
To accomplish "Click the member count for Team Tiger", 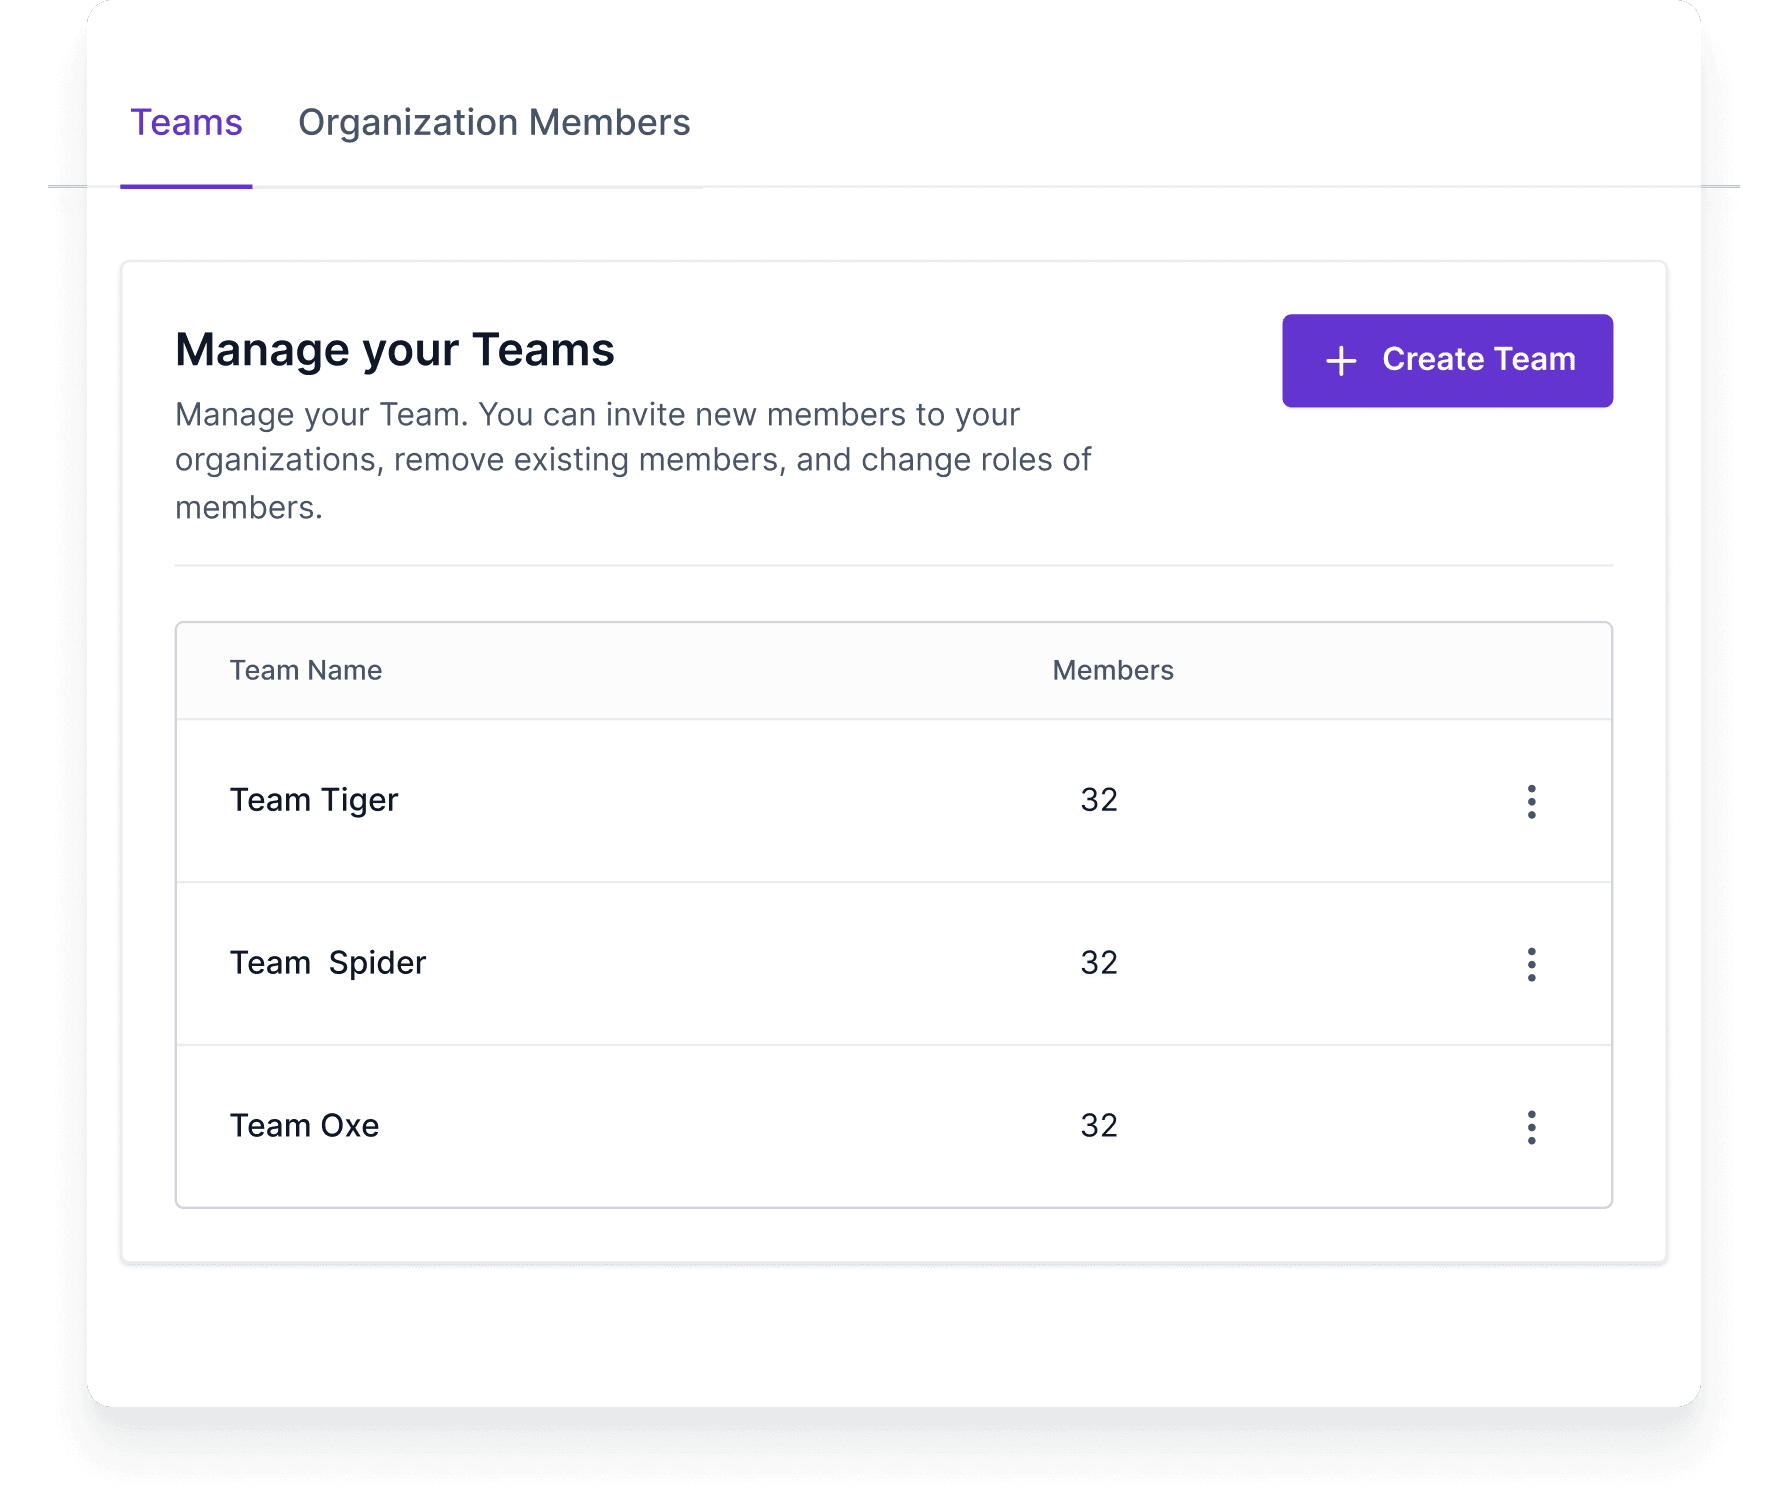I will [x=1098, y=800].
